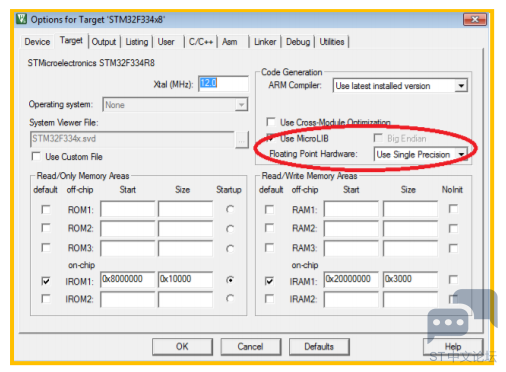The image size is (506, 372).
Task: Click the IRAM1 Start field 0x20000000
Action: click(351, 279)
